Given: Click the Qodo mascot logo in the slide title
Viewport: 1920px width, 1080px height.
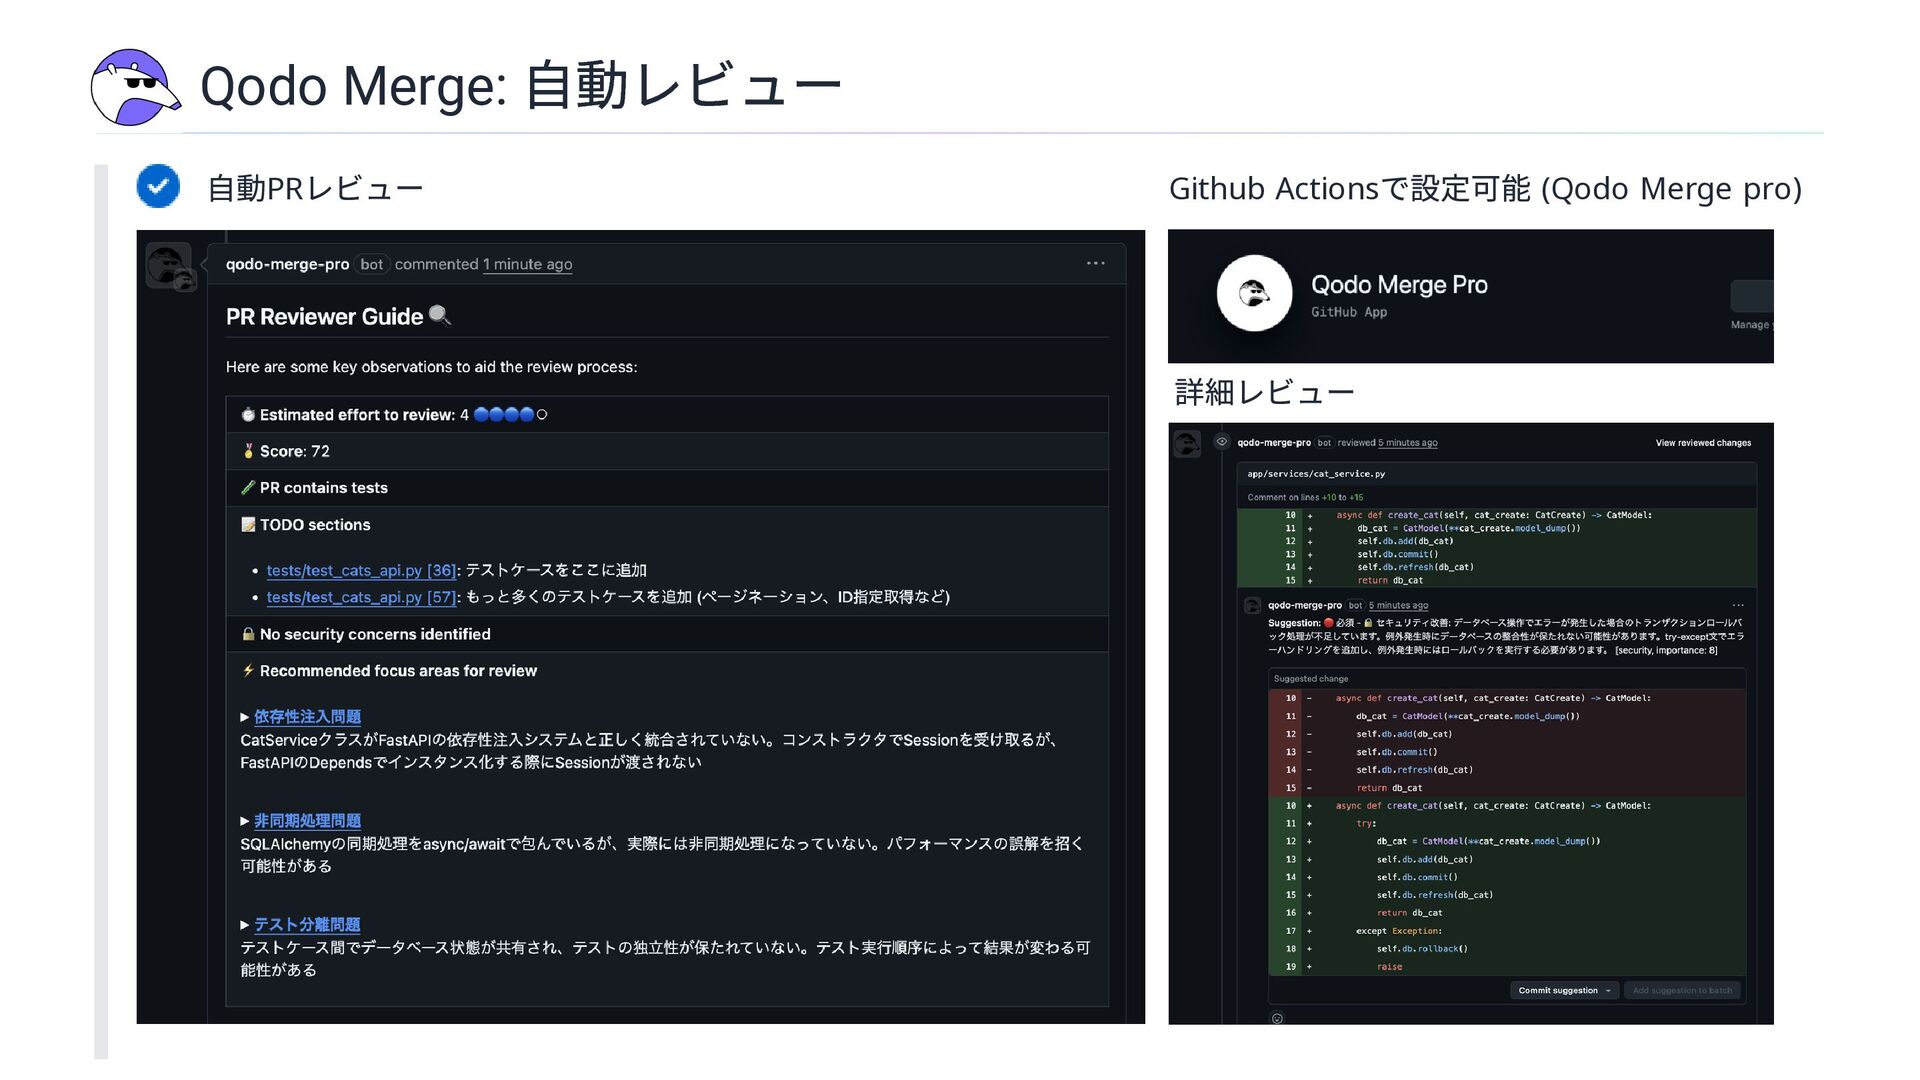Looking at the screenshot, I should [135, 87].
